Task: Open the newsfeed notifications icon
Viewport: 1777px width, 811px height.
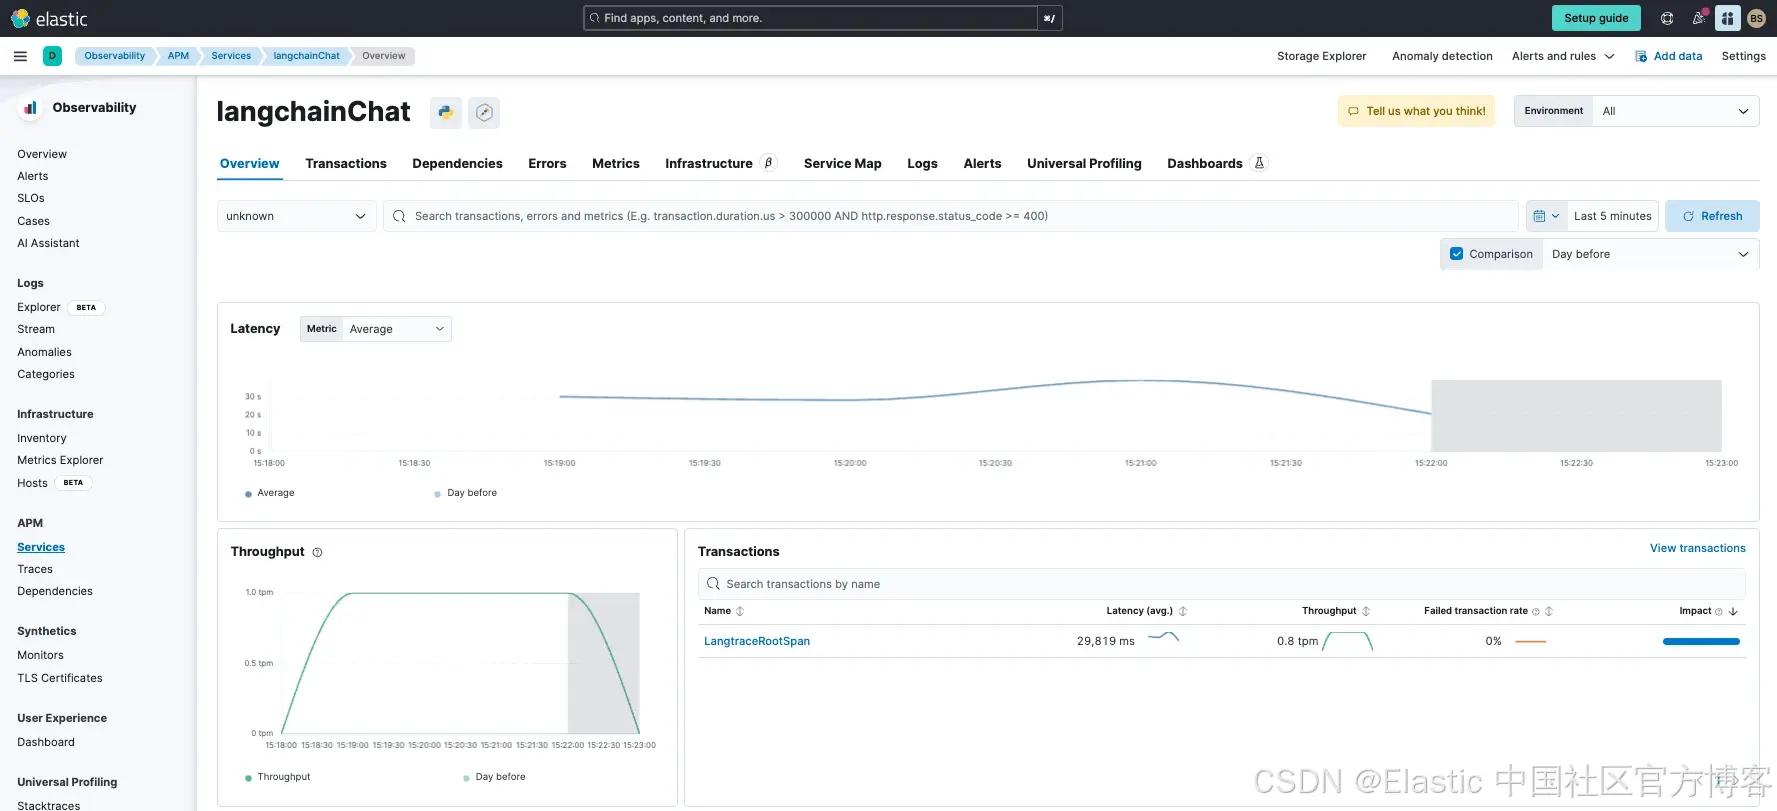Action: (x=1698, y=18)
